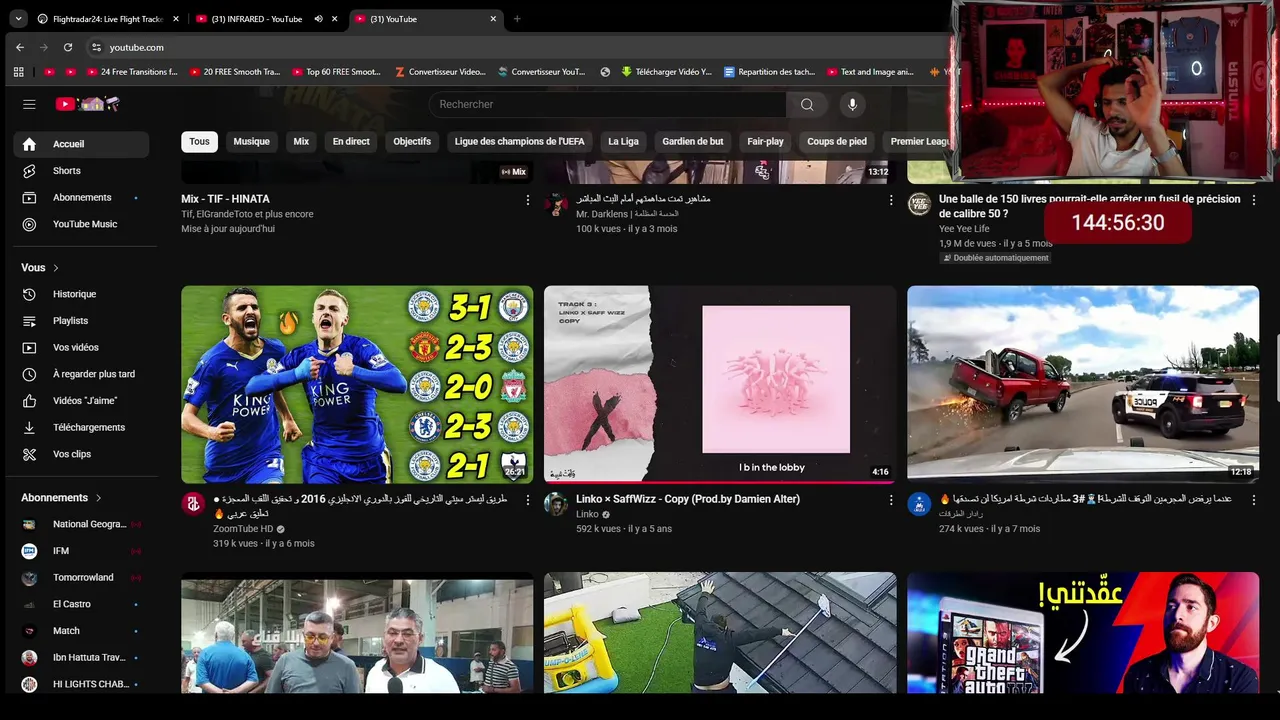This screenshot has height=720, width=1280.
Task: Close the Flightradar24 tab
Action: pos(176,19)
